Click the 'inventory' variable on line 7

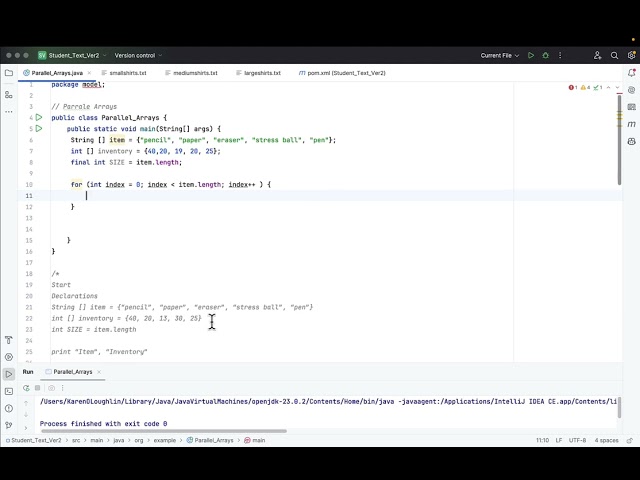coord(115,151)
